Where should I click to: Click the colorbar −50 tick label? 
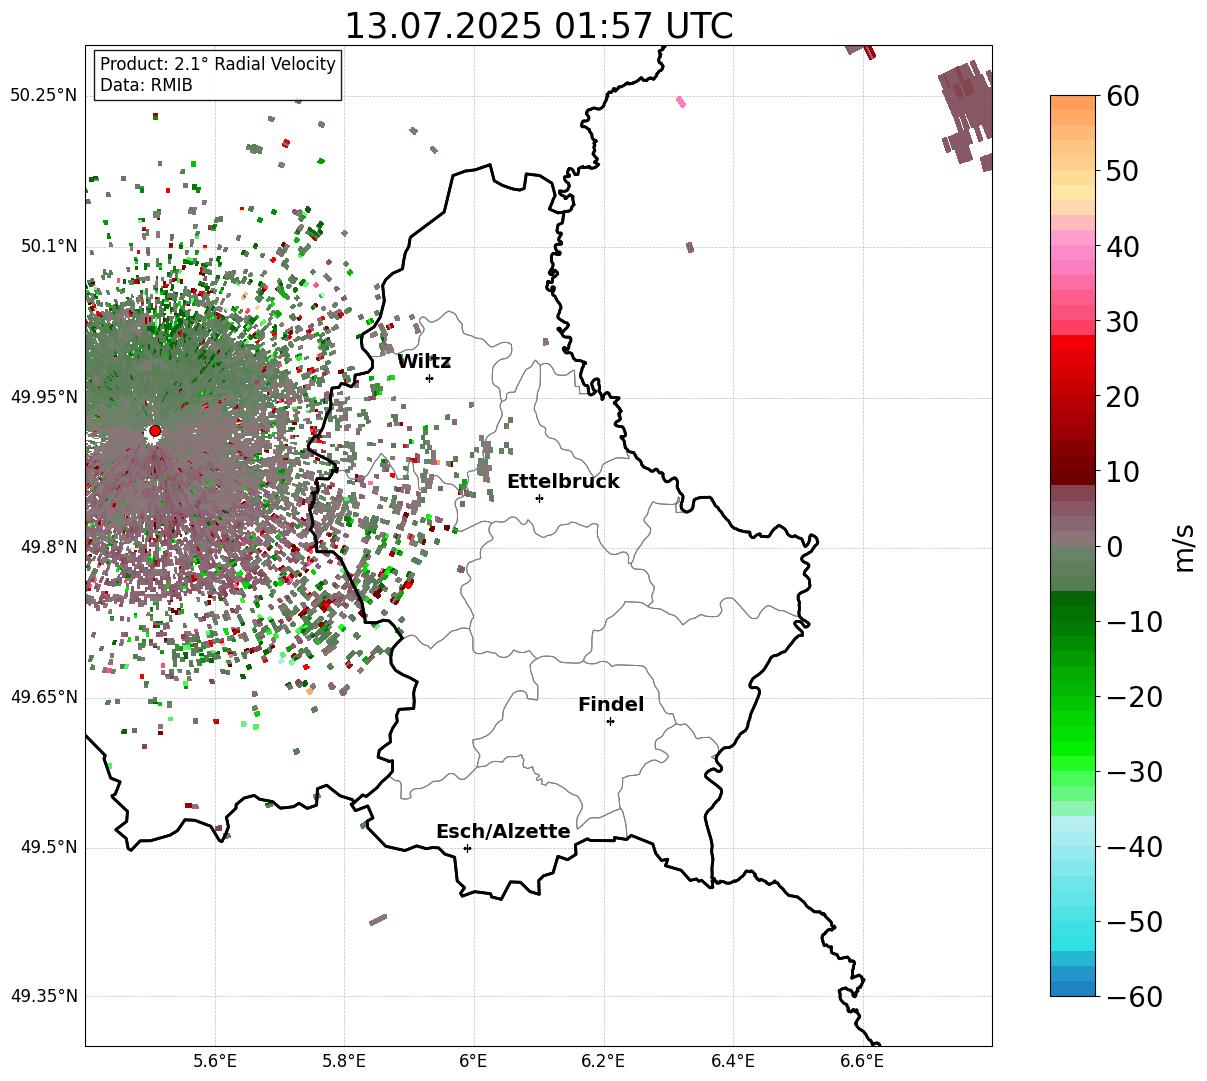(1133, 922)
